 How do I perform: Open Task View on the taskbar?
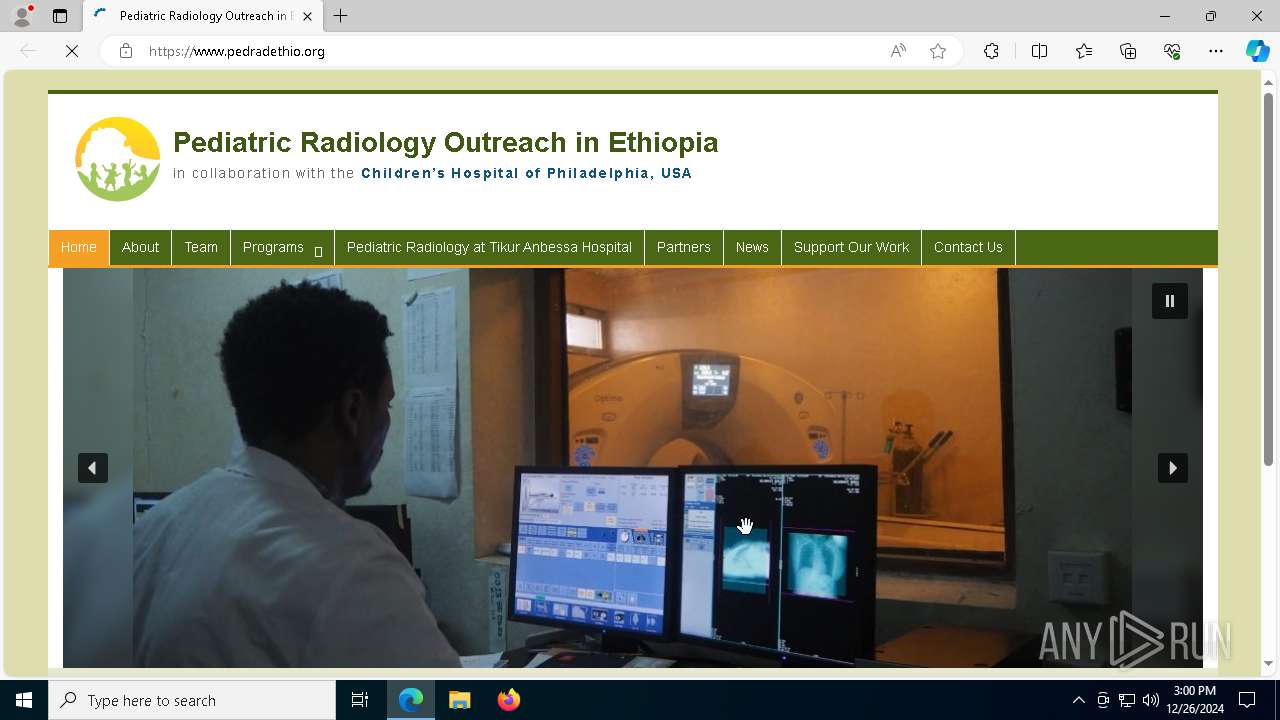coord(360,700)
